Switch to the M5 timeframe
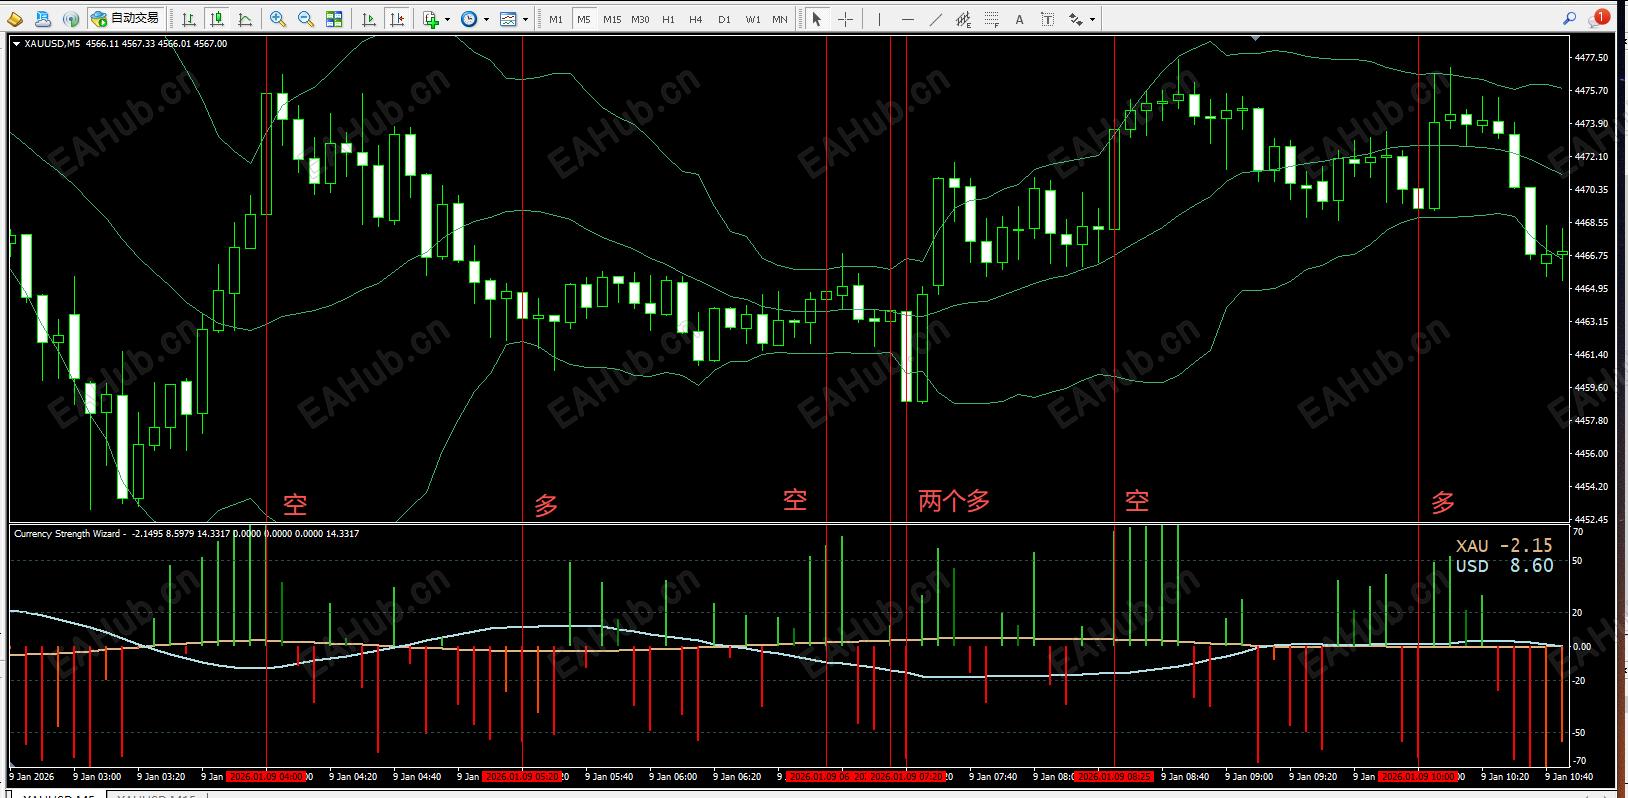The width and height of the screenshot is (1628, 798). [584, 19]
